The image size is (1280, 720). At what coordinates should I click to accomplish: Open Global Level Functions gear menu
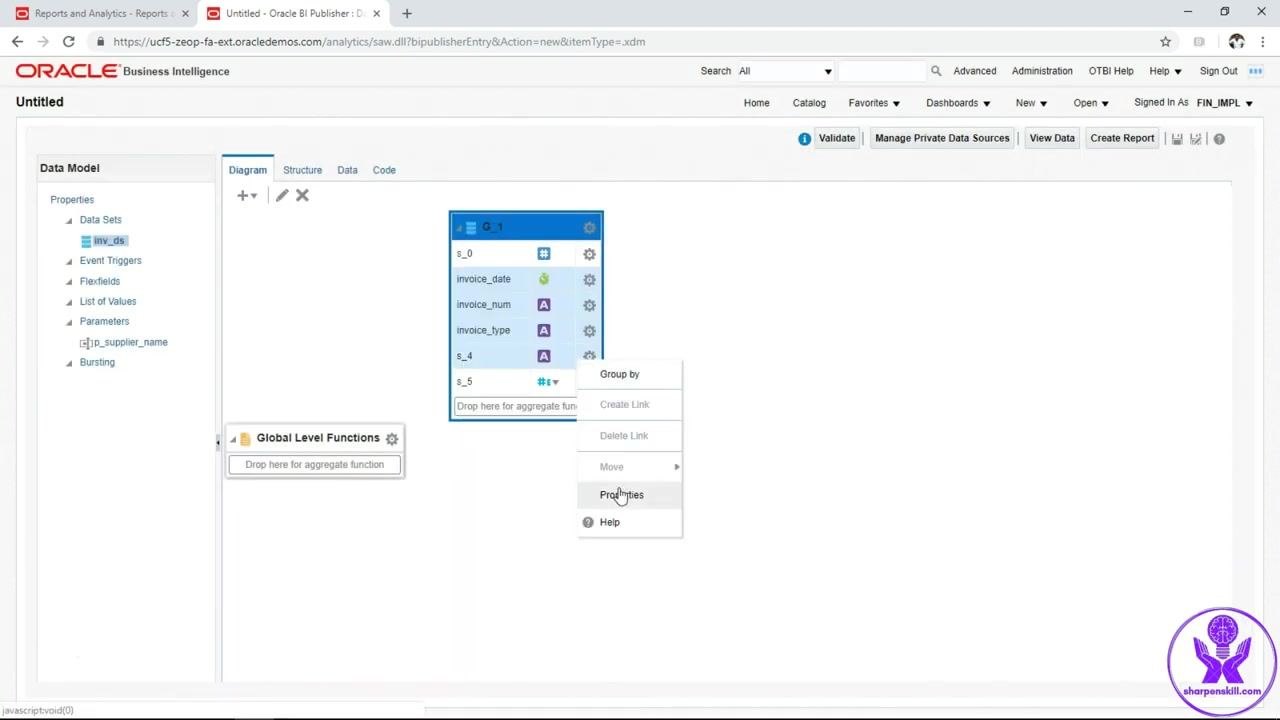(392, 439)
